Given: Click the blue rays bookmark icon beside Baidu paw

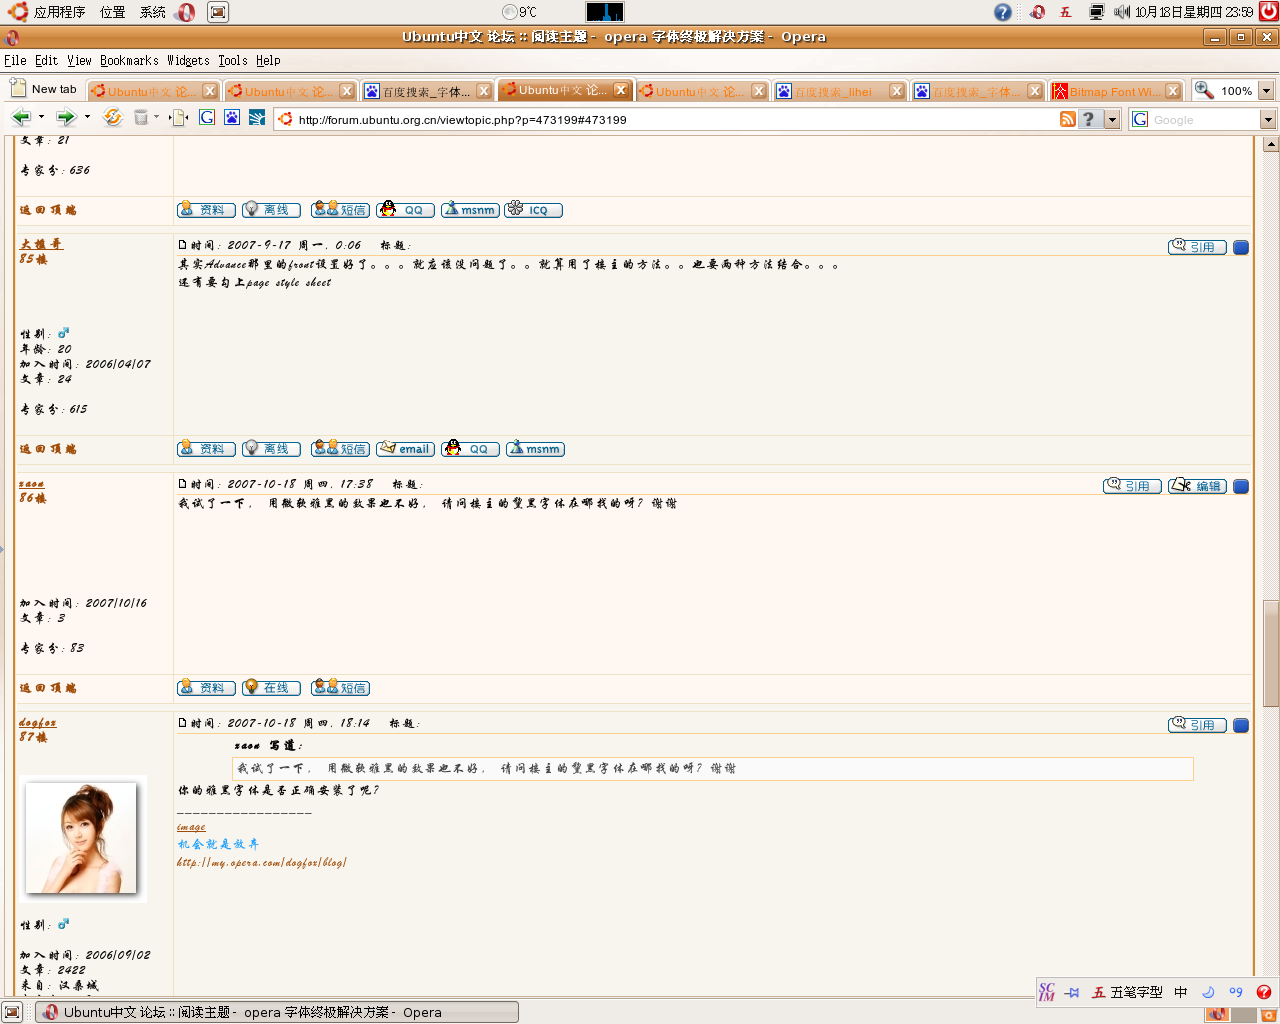Looking at the screenshot, I should pyautogui.click(x=257, y=118).
